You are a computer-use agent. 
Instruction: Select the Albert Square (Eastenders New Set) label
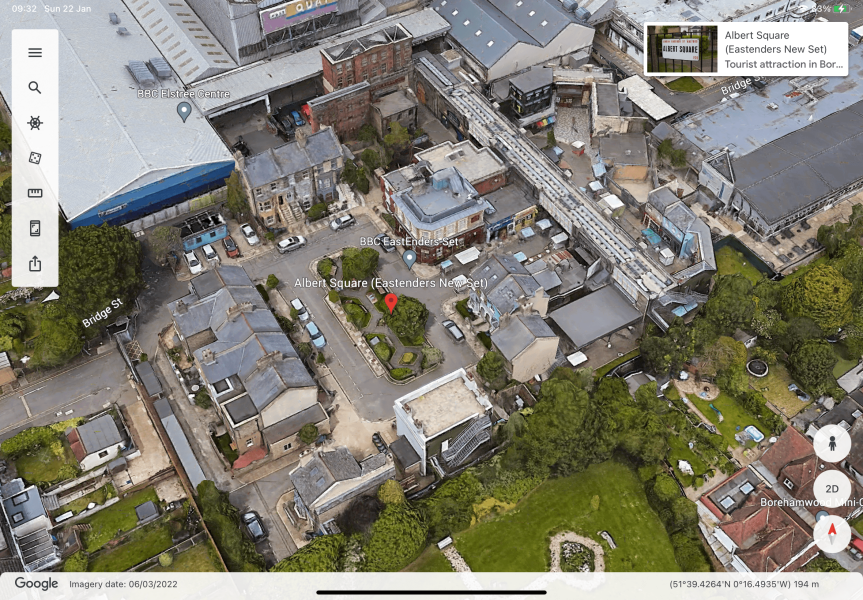tap(391, 283)
